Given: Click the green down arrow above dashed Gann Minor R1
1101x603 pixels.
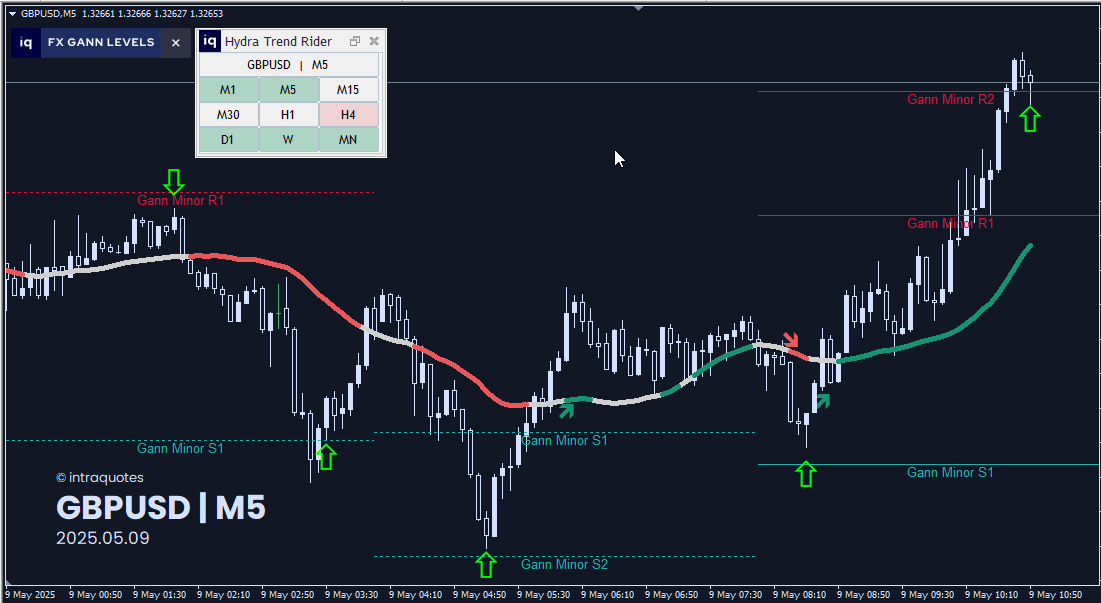Looking at the screenshot, I should pos(173,181).
